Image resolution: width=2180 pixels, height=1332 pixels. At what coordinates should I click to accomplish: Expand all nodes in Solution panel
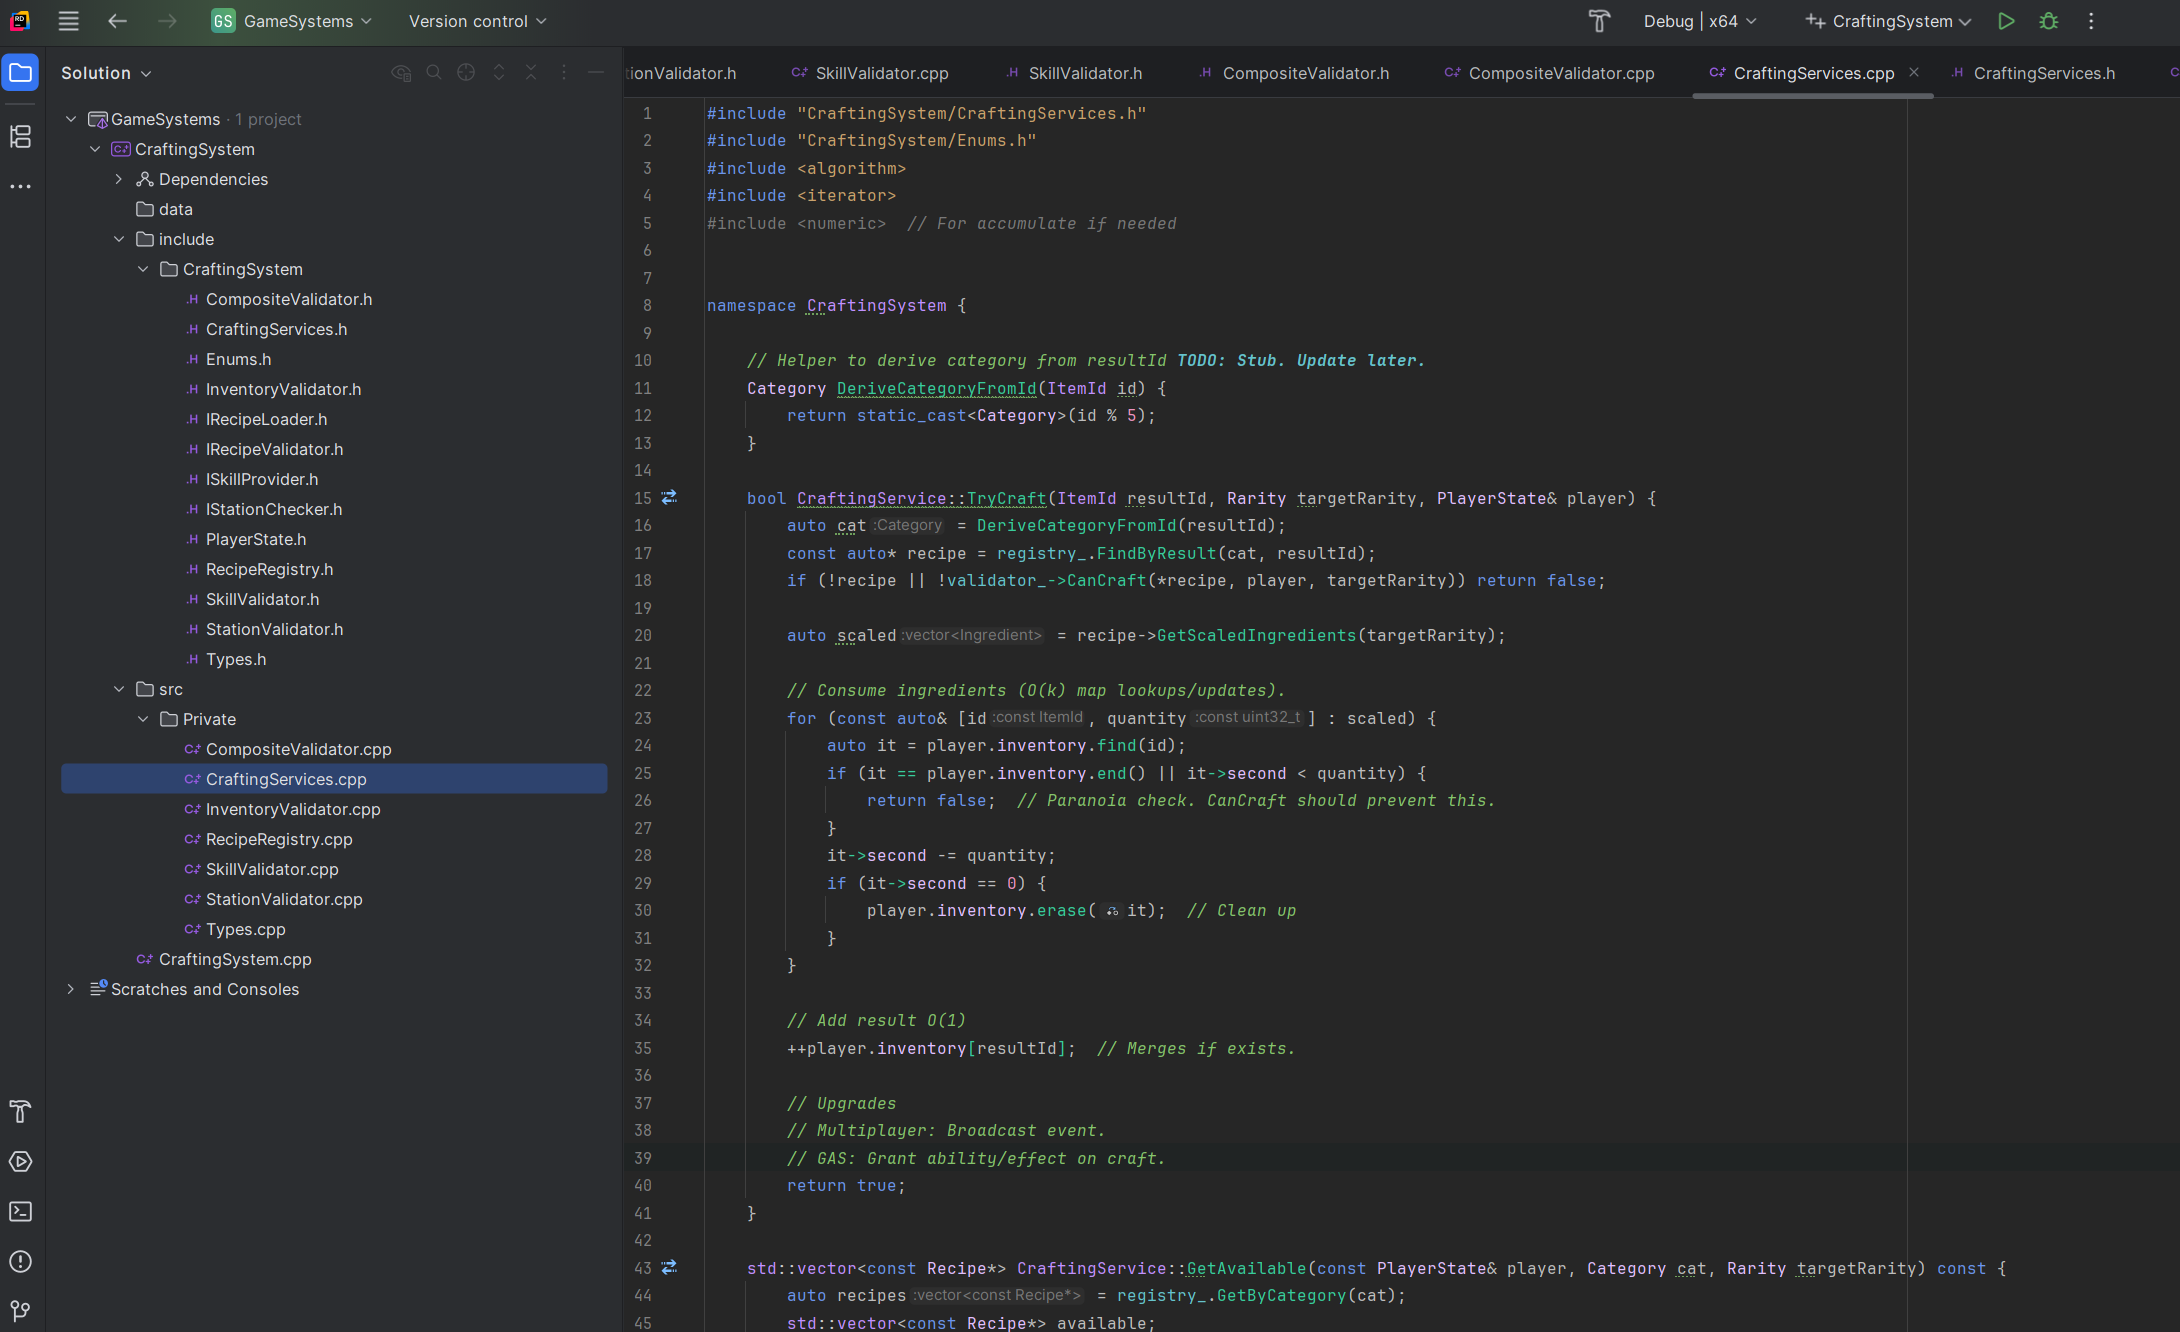point(499,73)
